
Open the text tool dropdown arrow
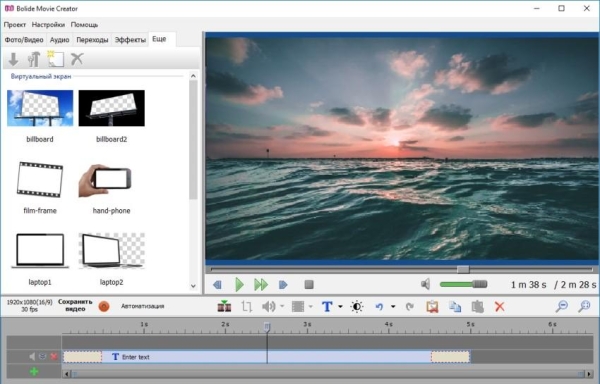[340, 306]
